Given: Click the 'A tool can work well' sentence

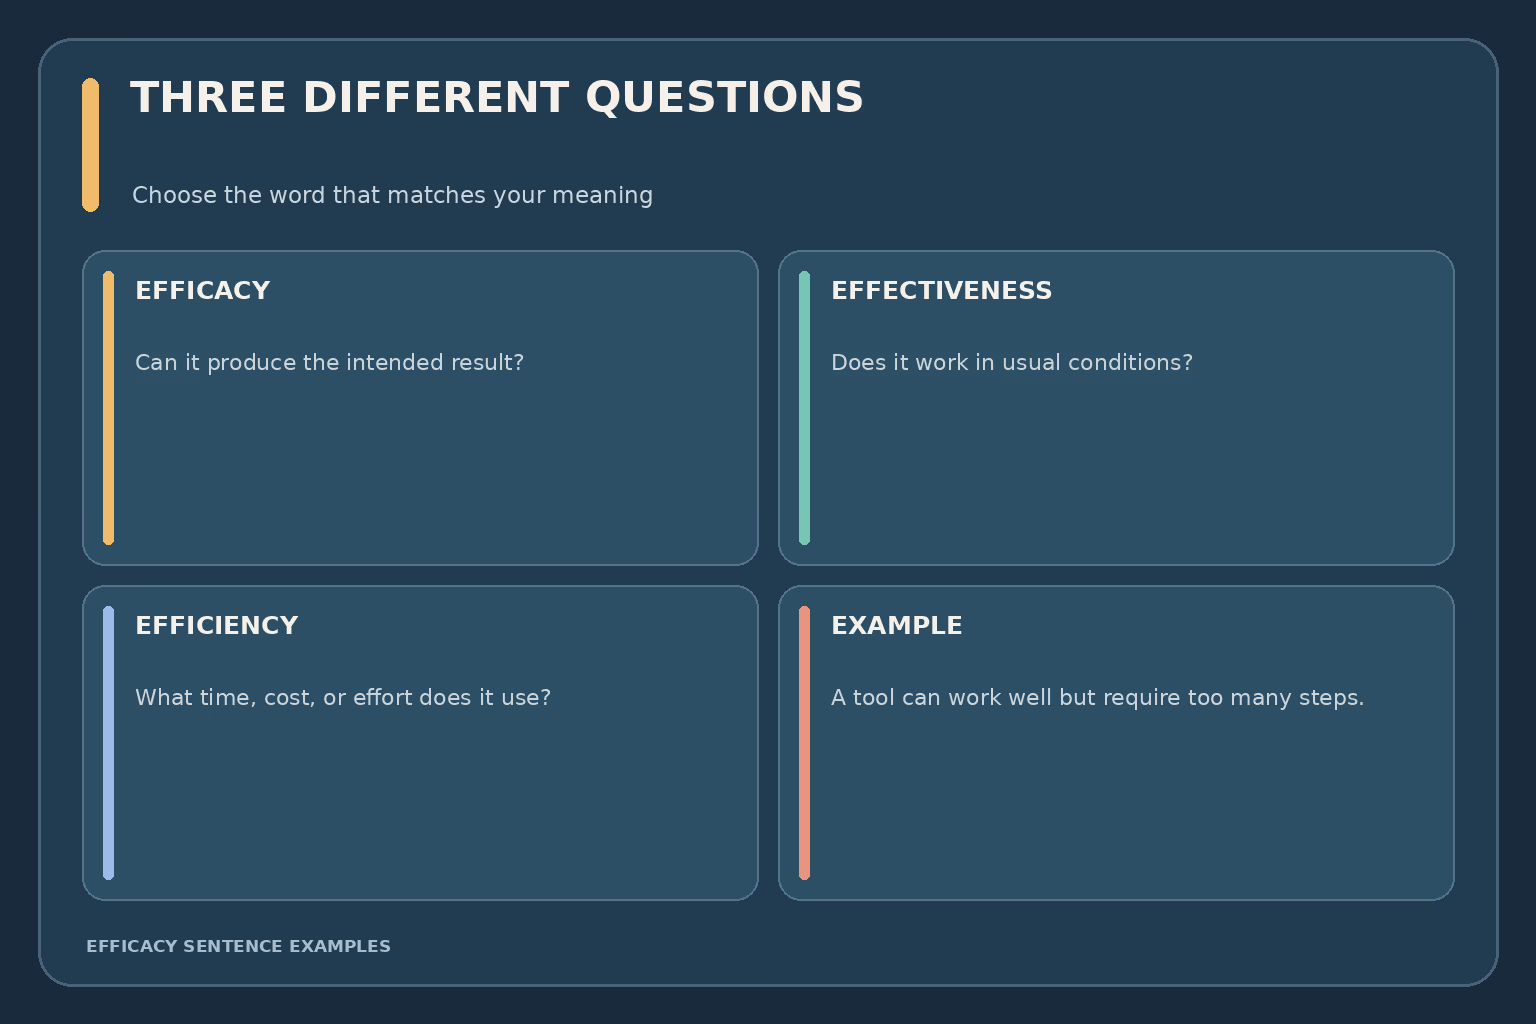Looking at the screenshot, I should [x=1097, y=698].
